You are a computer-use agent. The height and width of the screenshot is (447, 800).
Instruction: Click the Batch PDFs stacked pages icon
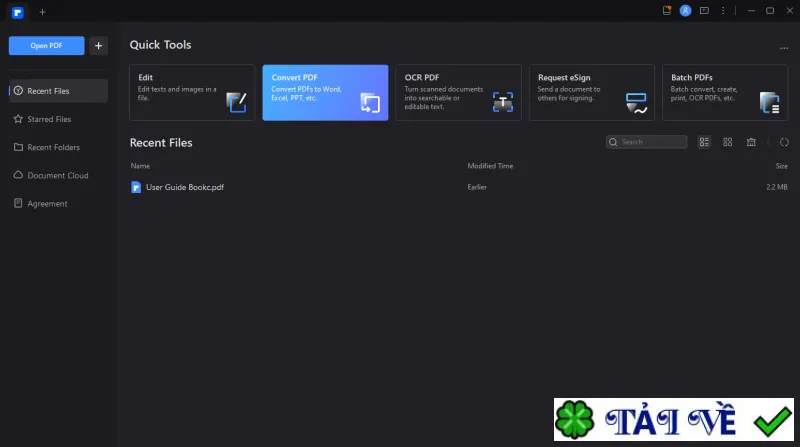click(x=770, y=103)
